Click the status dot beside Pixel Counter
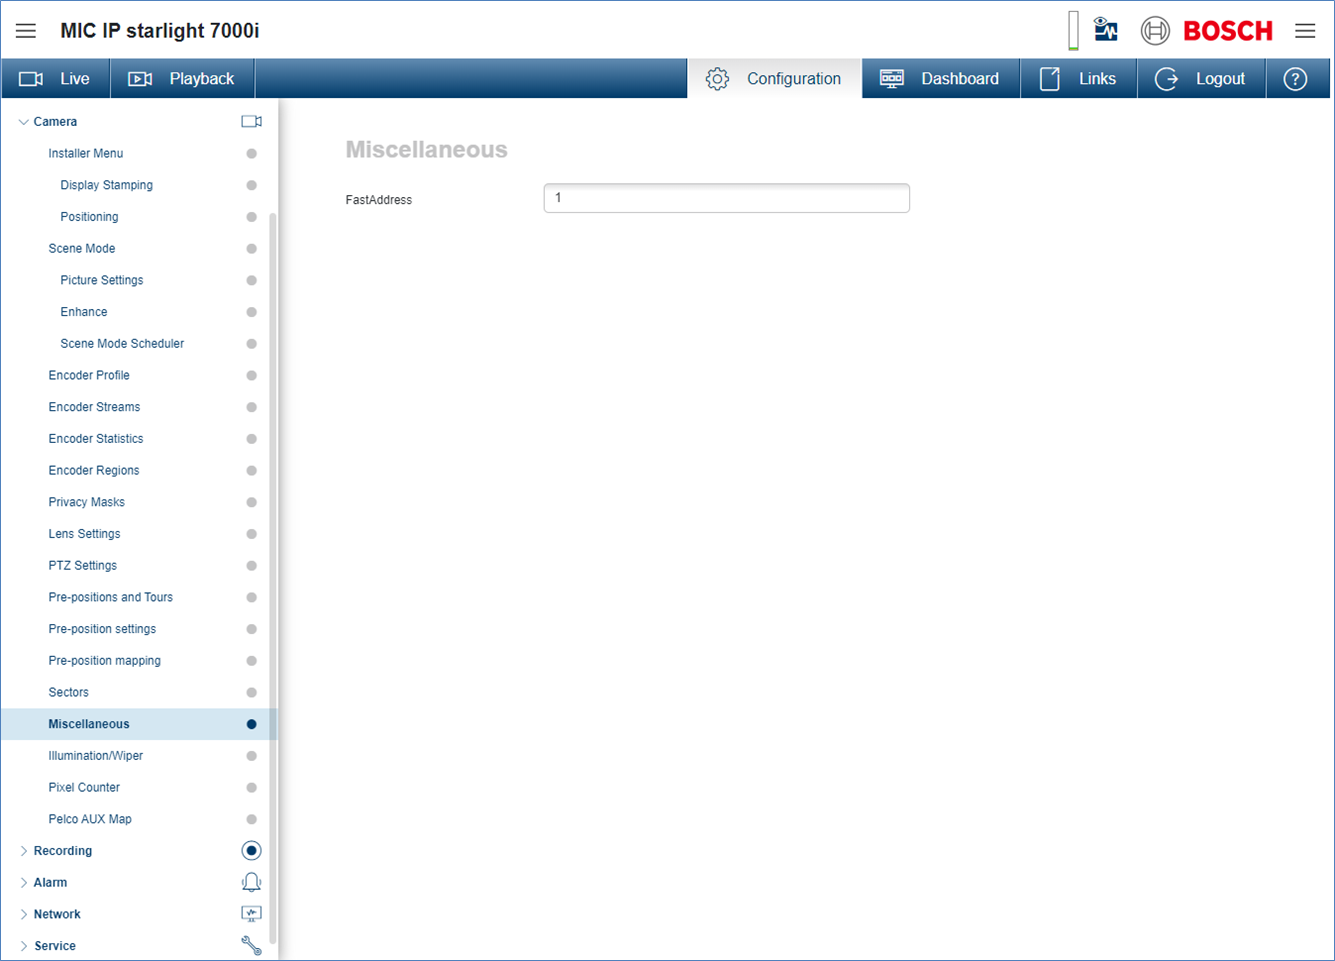Viewport: 1335px width, 961px height. coord(252,788)
